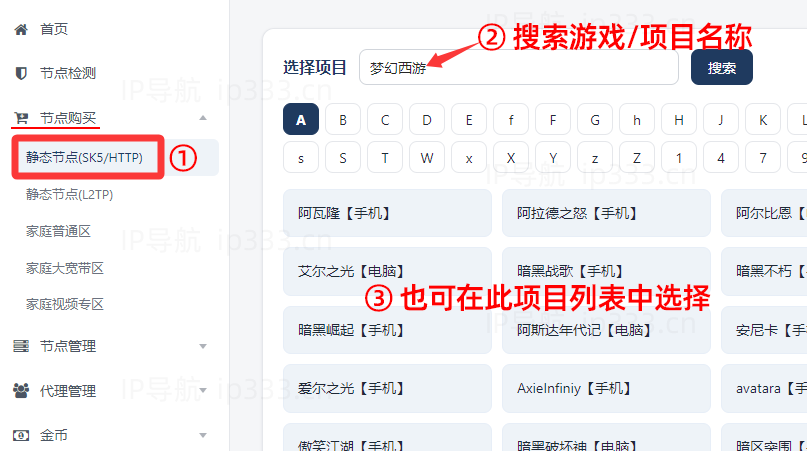The width and height of the screenshot is (807, 451).
Task: Choose project 爱尔之光【手机】
Action: click(388, 388)
